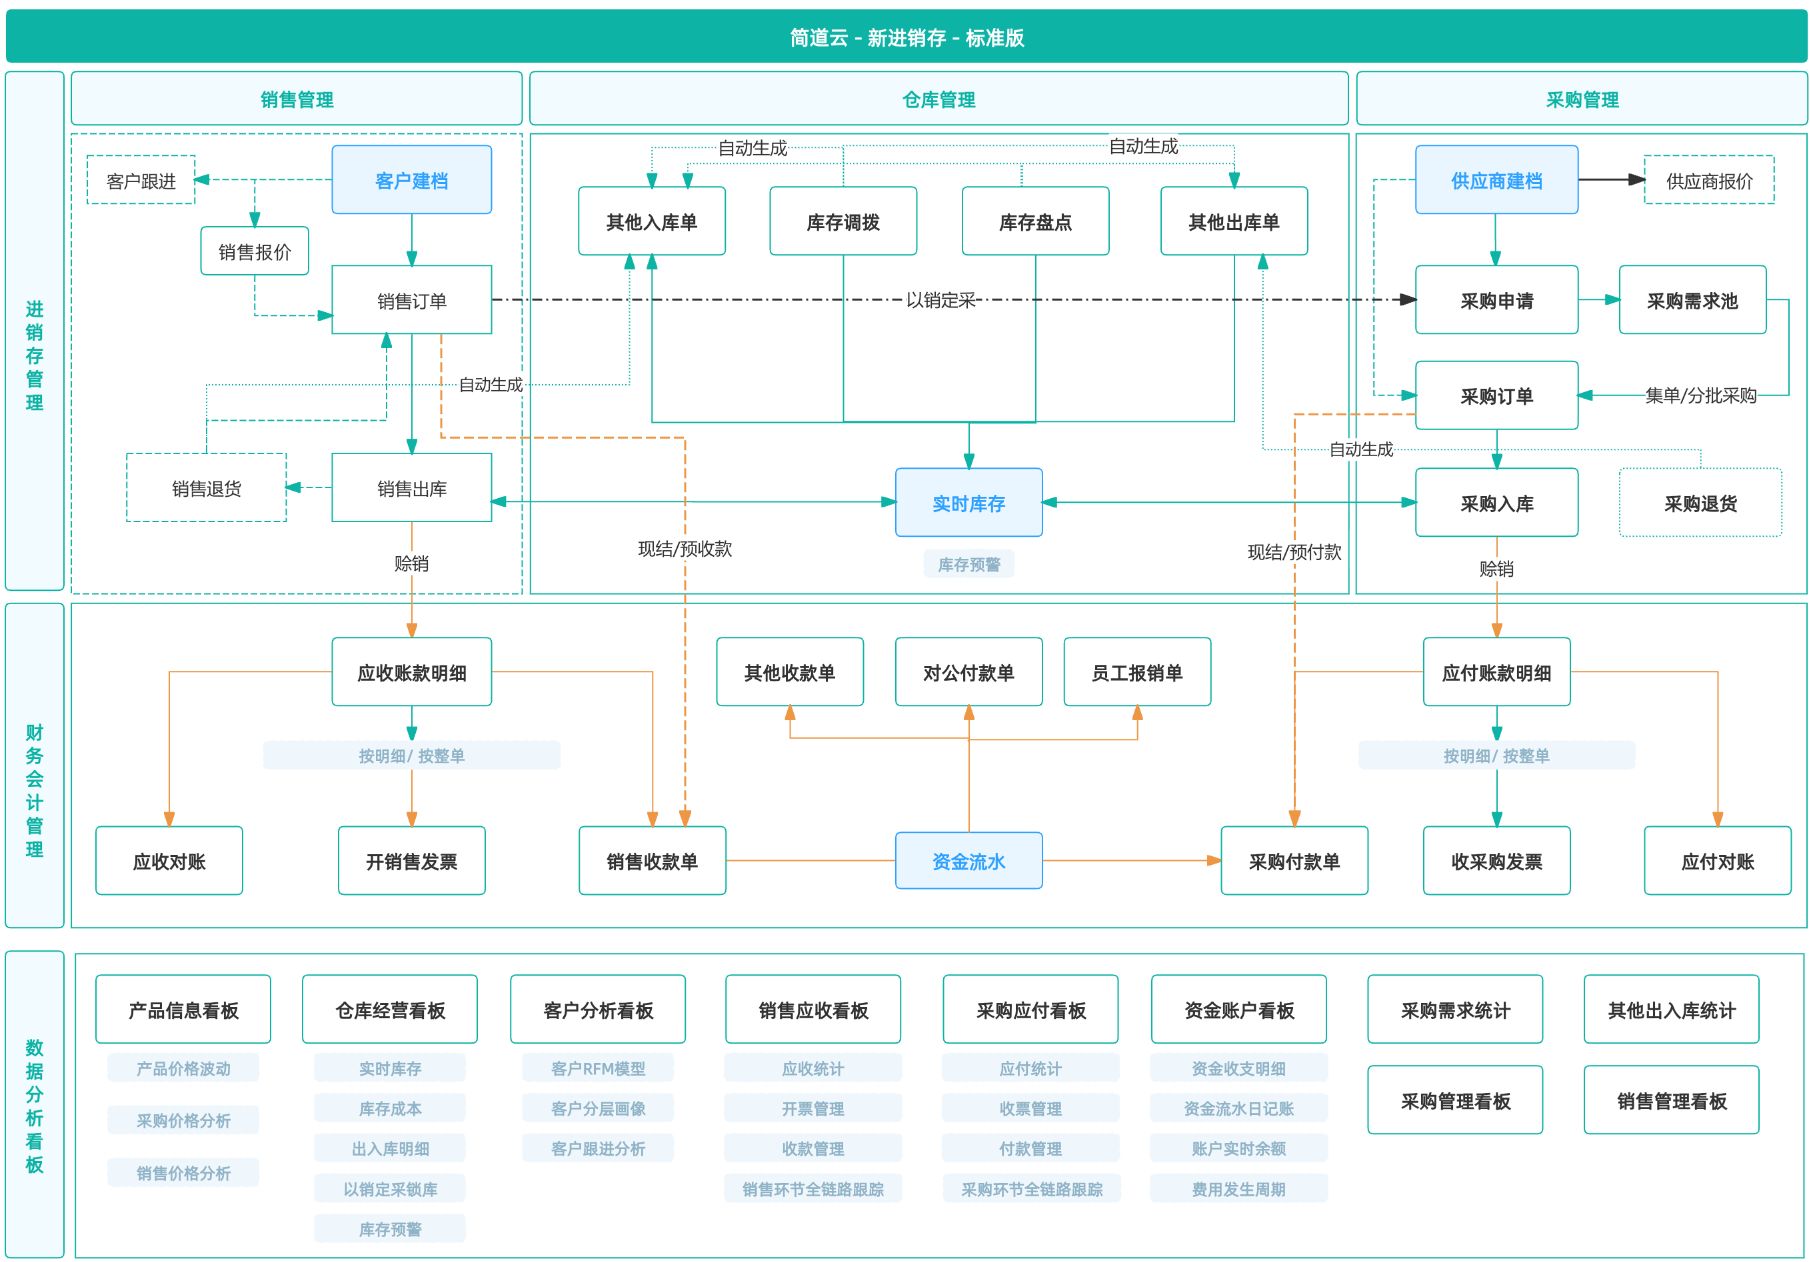Click the 应付账款明细 box
Viewport: 1810px width, 1262px height.
(x=1496, y=672)
